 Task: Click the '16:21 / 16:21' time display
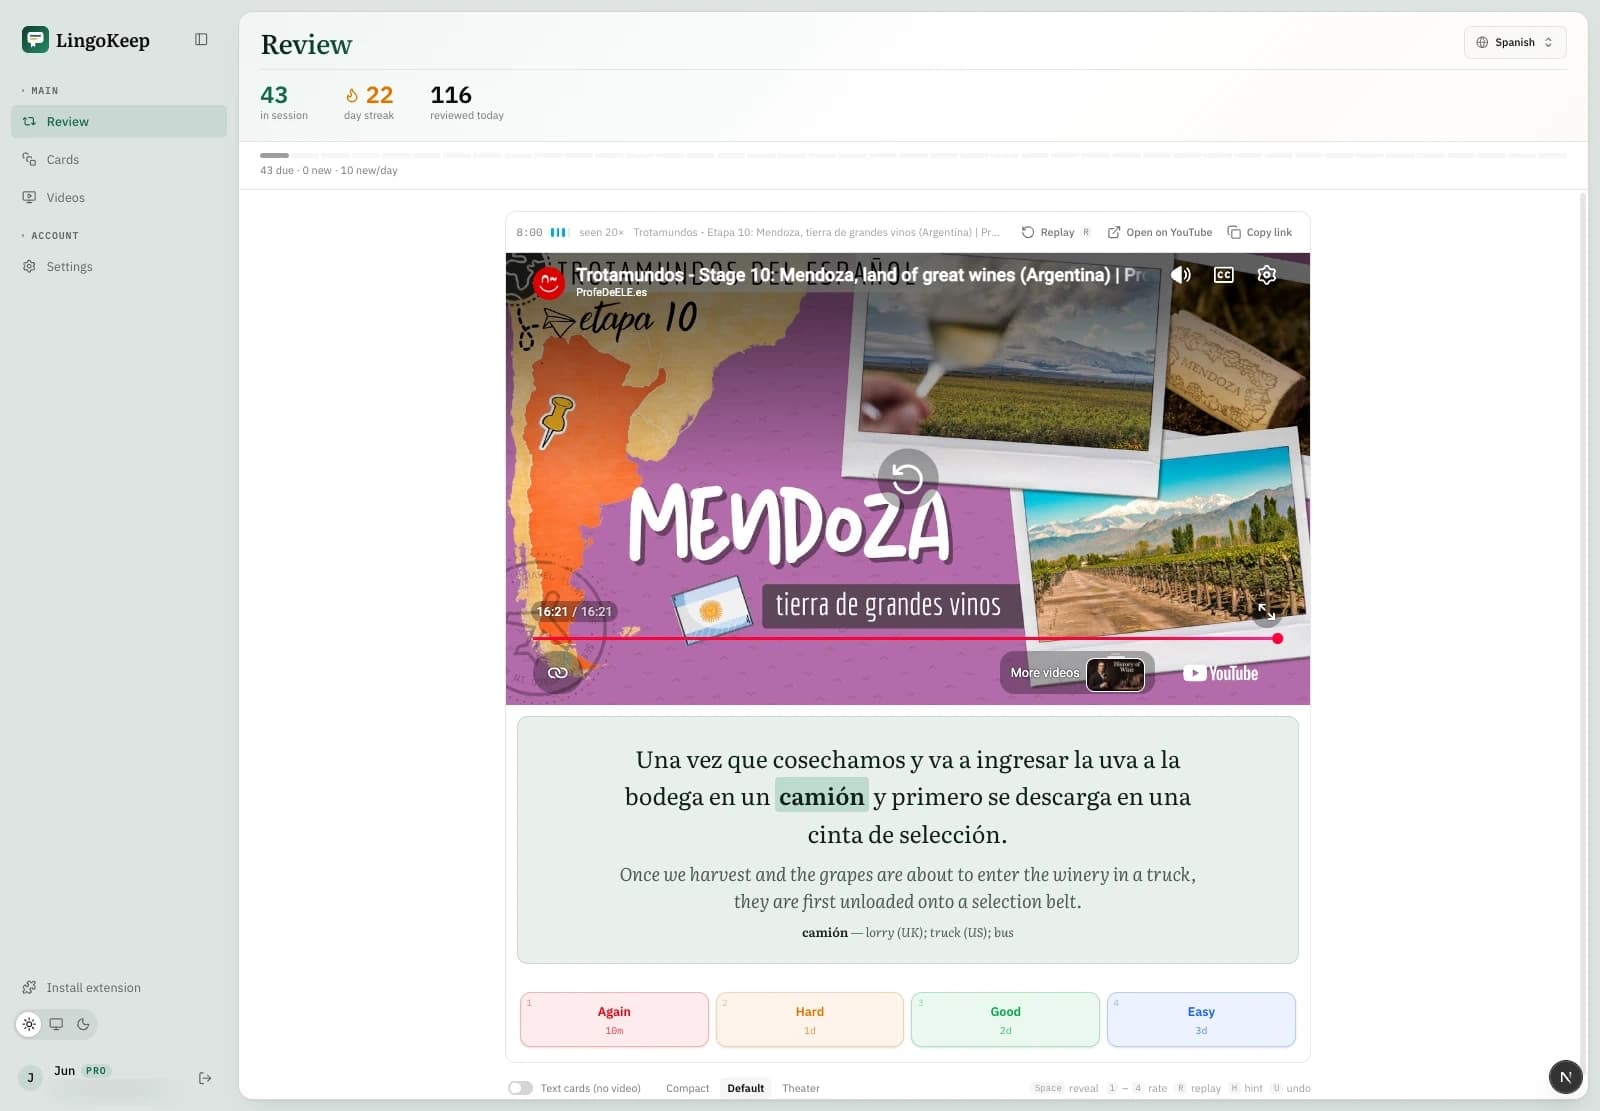coord(574,611)
